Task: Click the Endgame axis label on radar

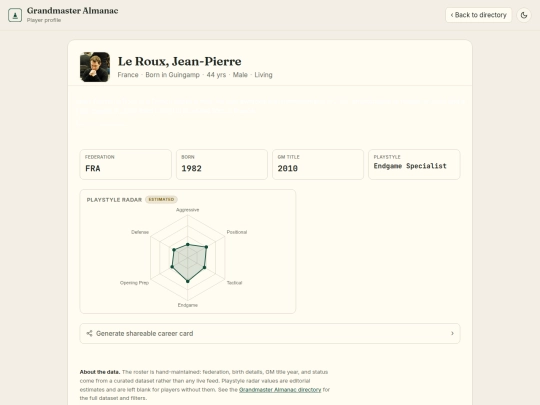Action: click(188, 305)
